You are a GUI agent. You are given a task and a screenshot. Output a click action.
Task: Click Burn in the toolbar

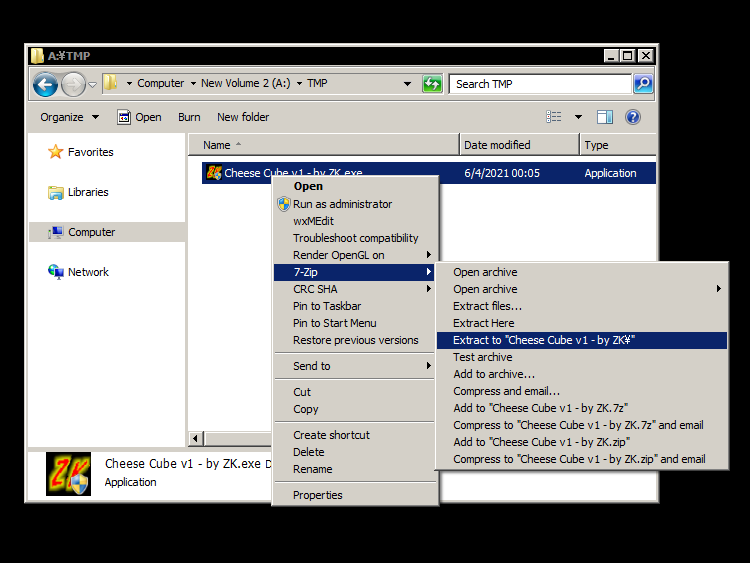point(189,117)
